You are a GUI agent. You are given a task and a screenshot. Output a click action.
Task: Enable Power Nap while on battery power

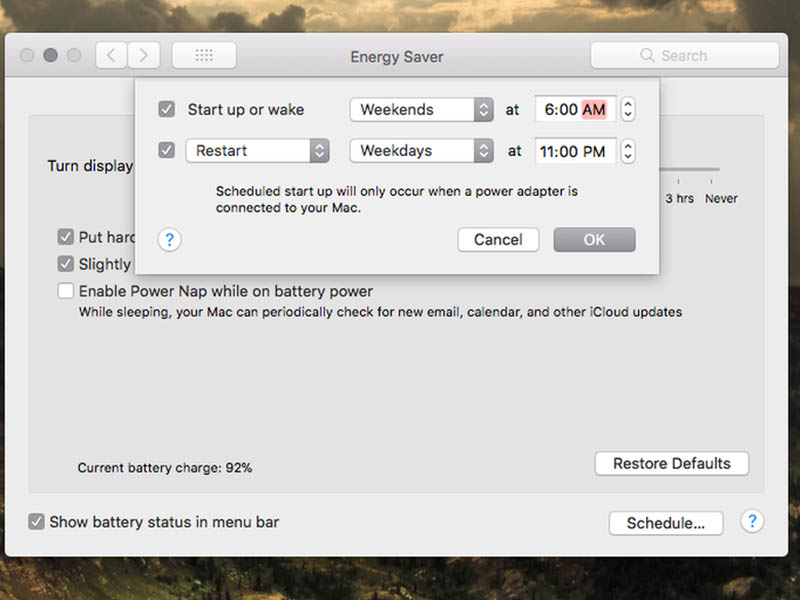66,292
